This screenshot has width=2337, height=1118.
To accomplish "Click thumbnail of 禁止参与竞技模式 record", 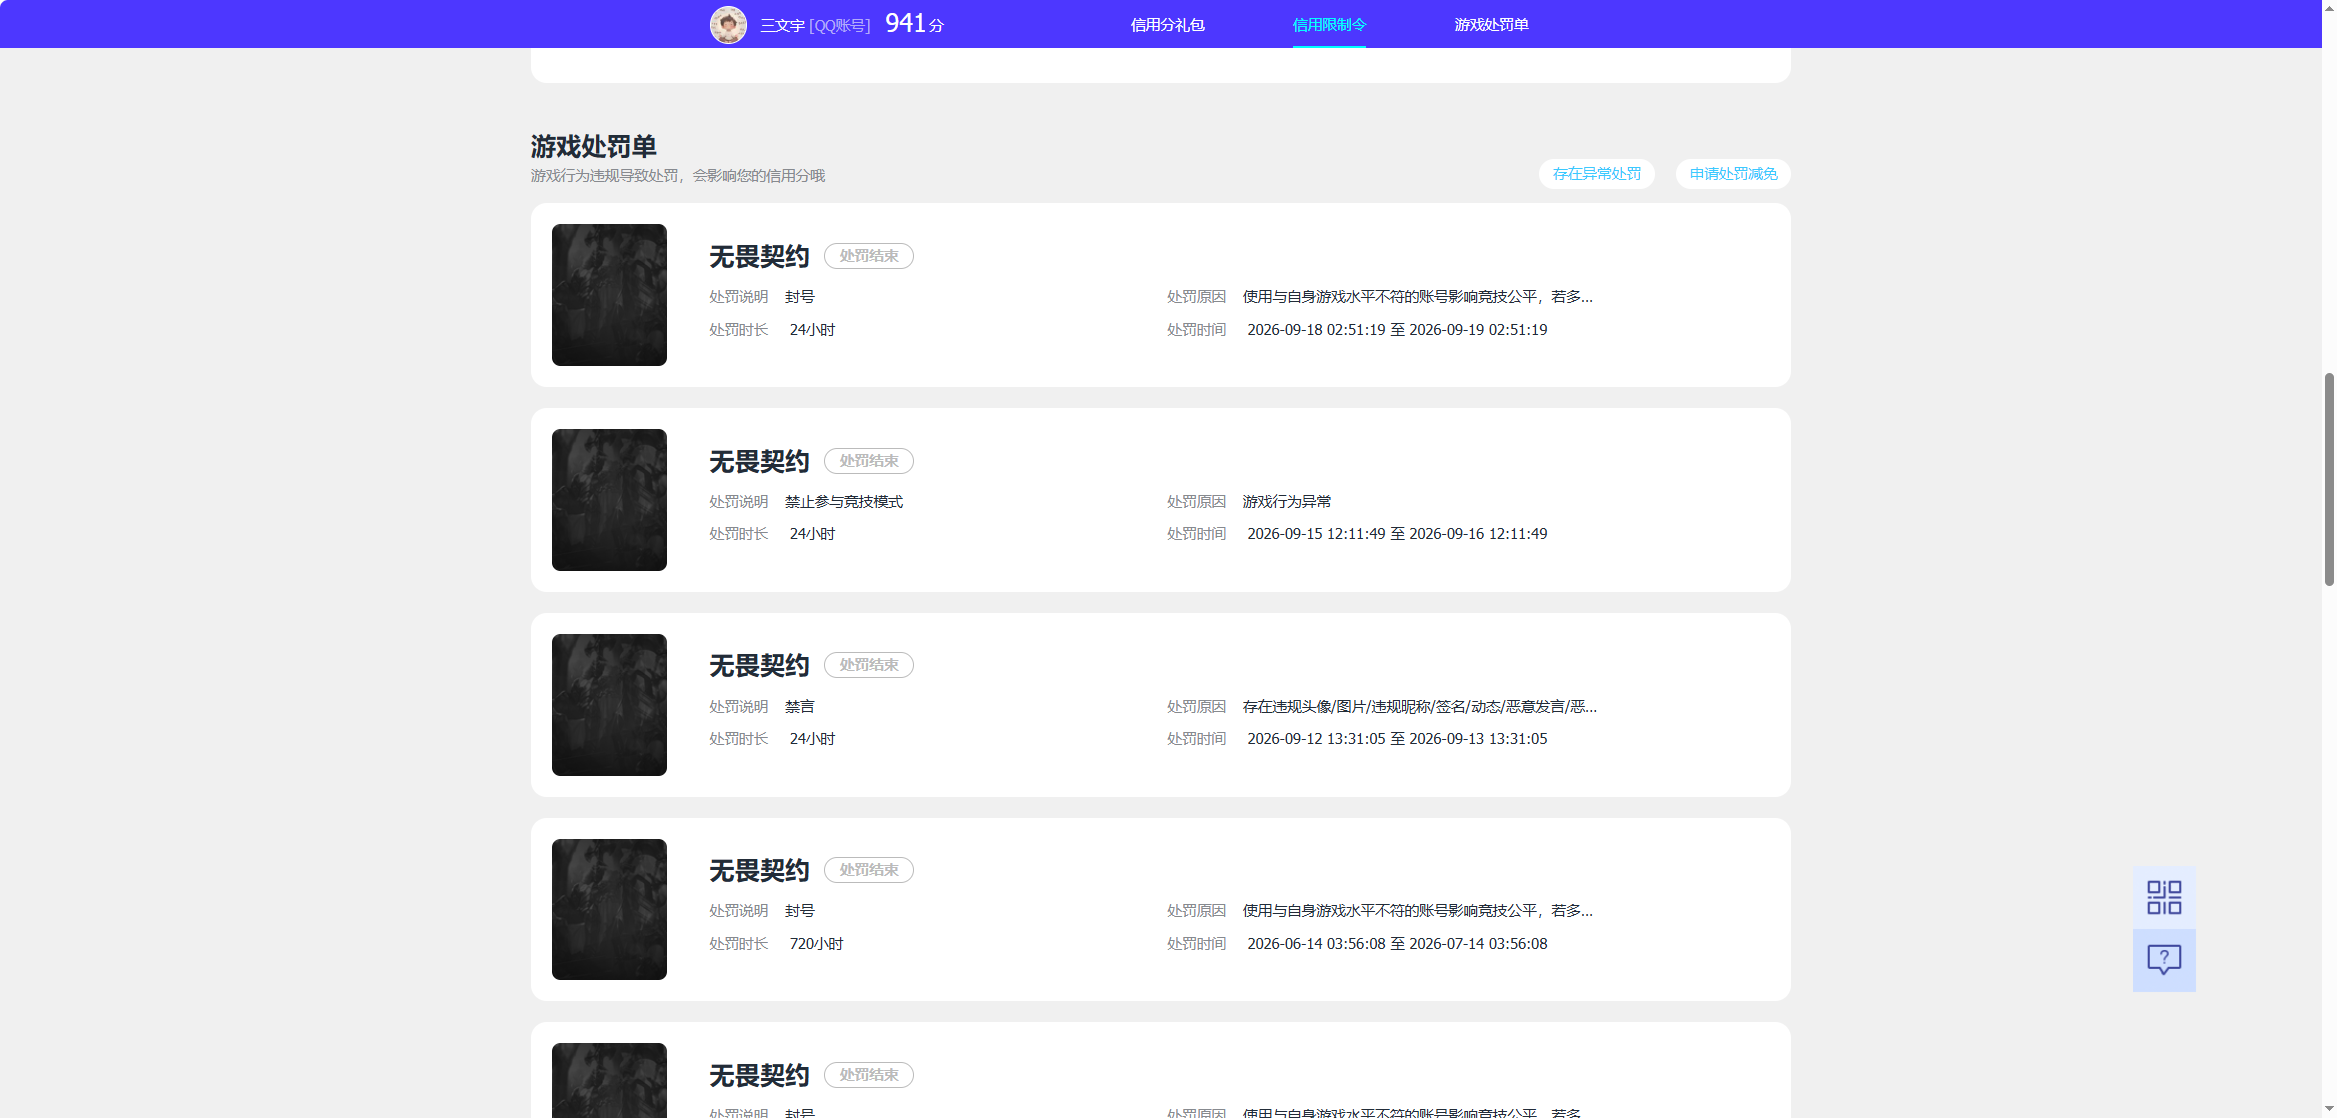I will click(609, 500).
